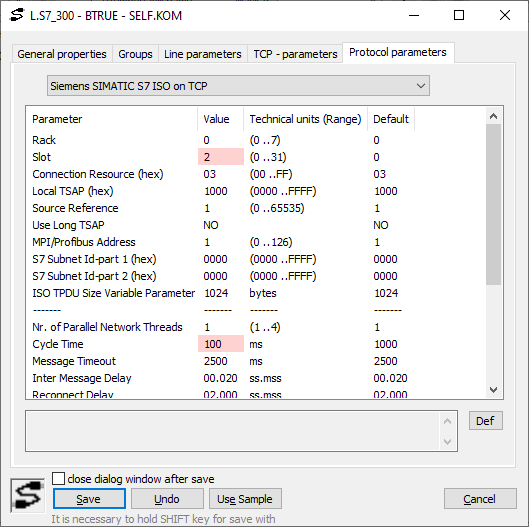Click the description box down arrow
This screenshot has height=527, width=529.
tap(447, 441)
